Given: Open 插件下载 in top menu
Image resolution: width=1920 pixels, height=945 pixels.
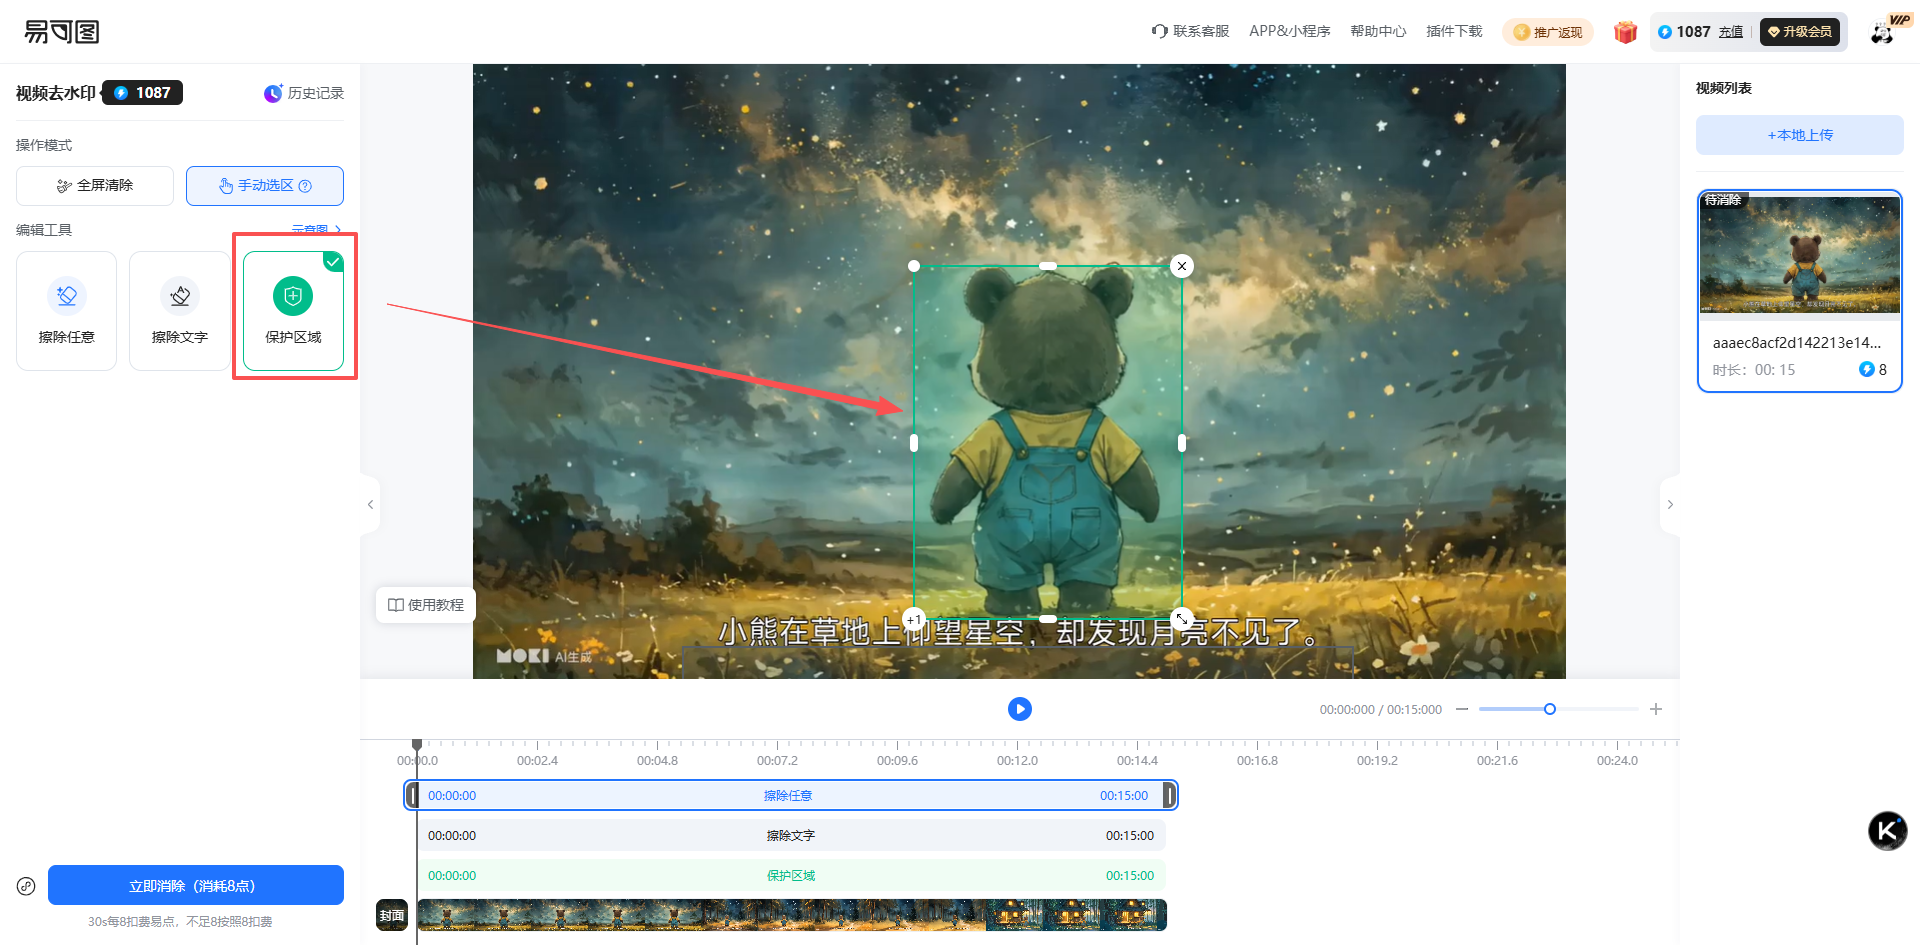Looking at the screenshot, I should 1453,32.
